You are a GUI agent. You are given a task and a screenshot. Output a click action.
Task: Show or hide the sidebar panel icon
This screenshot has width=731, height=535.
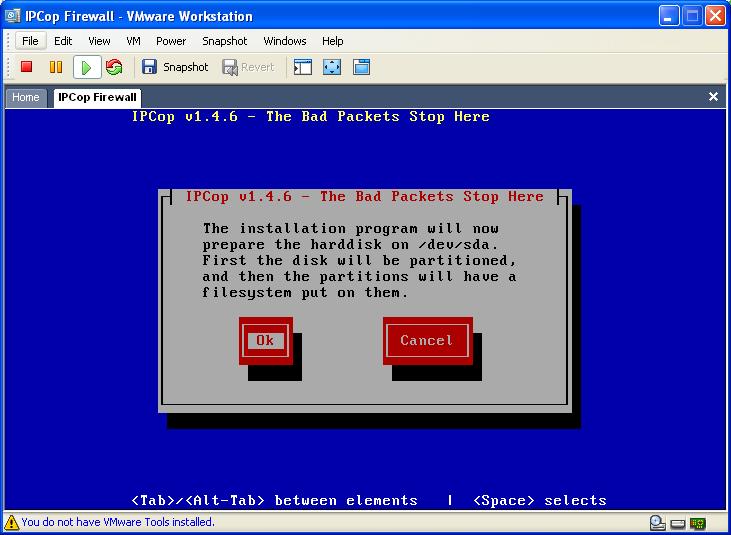pyautogui.click(x=303, y=67)
